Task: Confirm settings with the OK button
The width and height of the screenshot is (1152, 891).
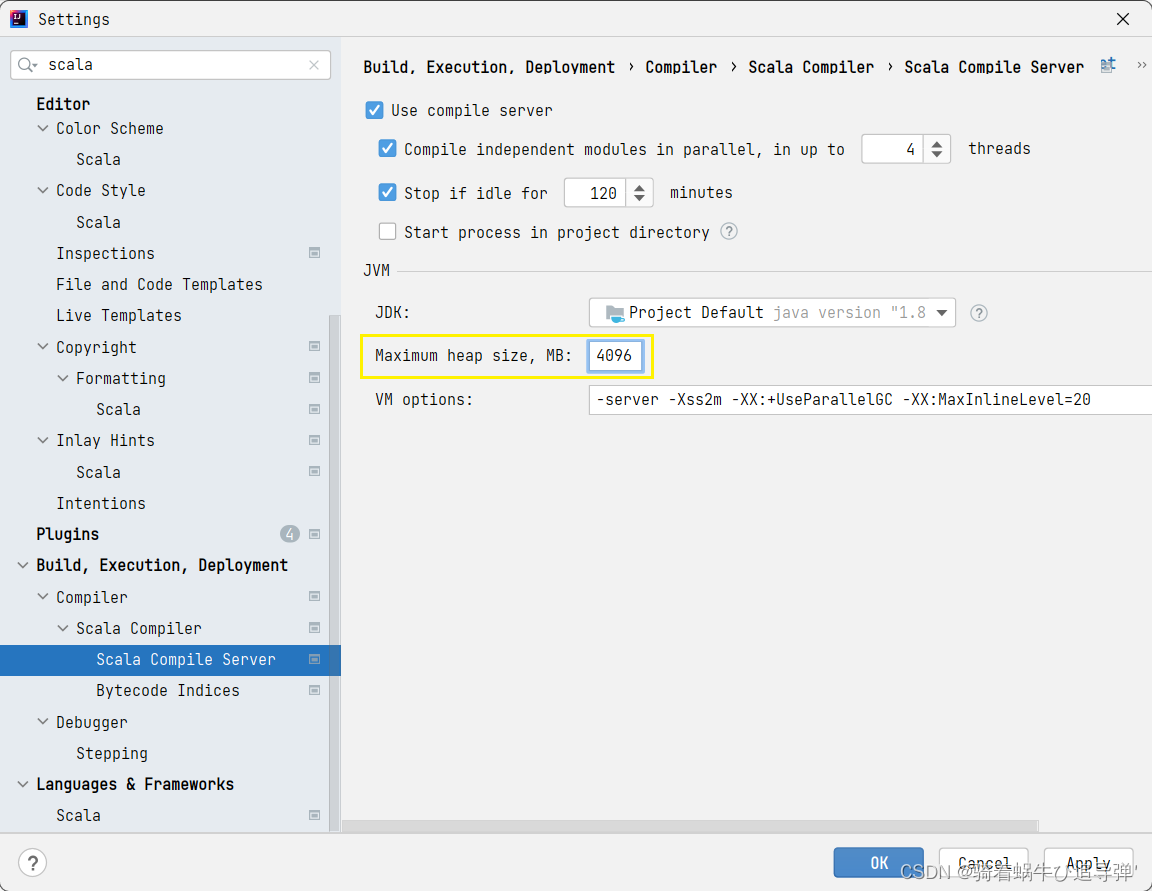Action: click(878, 862)
